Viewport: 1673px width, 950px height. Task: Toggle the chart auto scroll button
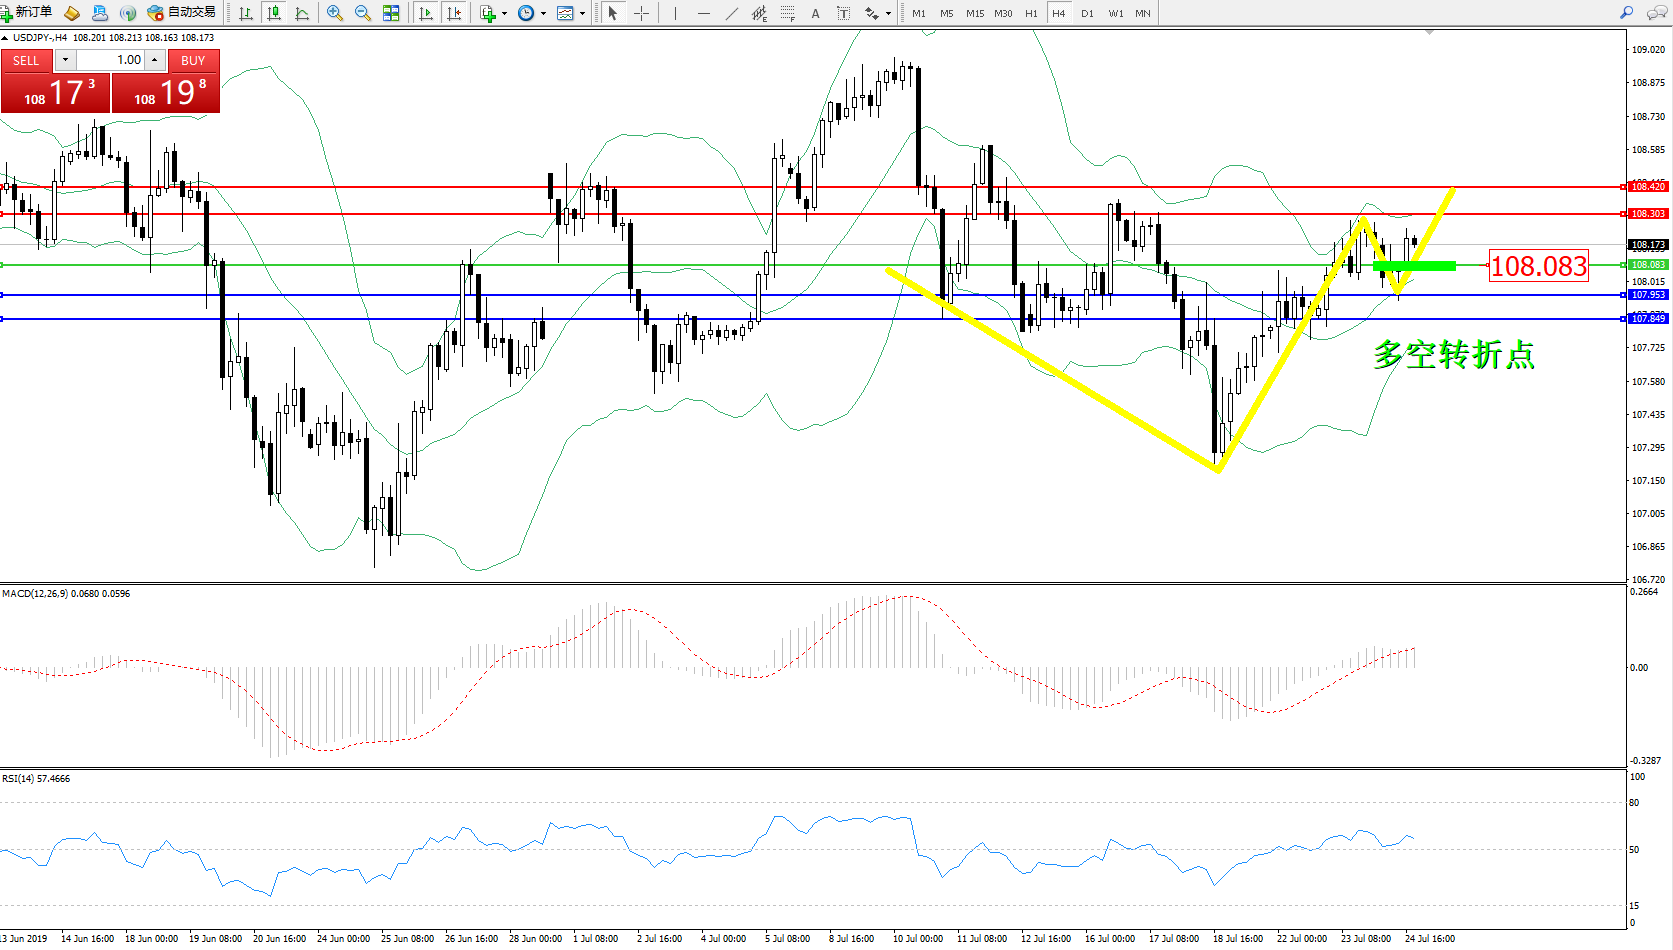tap(426, 13)
